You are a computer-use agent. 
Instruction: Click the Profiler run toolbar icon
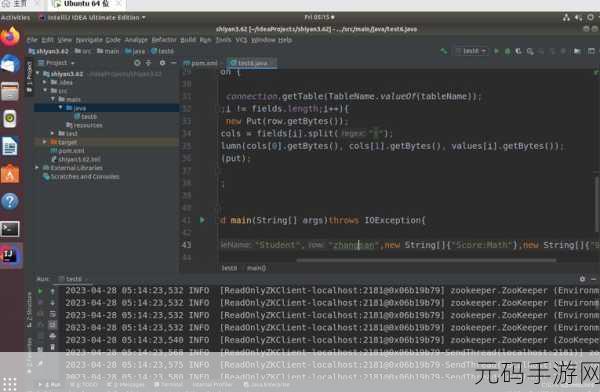(x=530, y=51)
